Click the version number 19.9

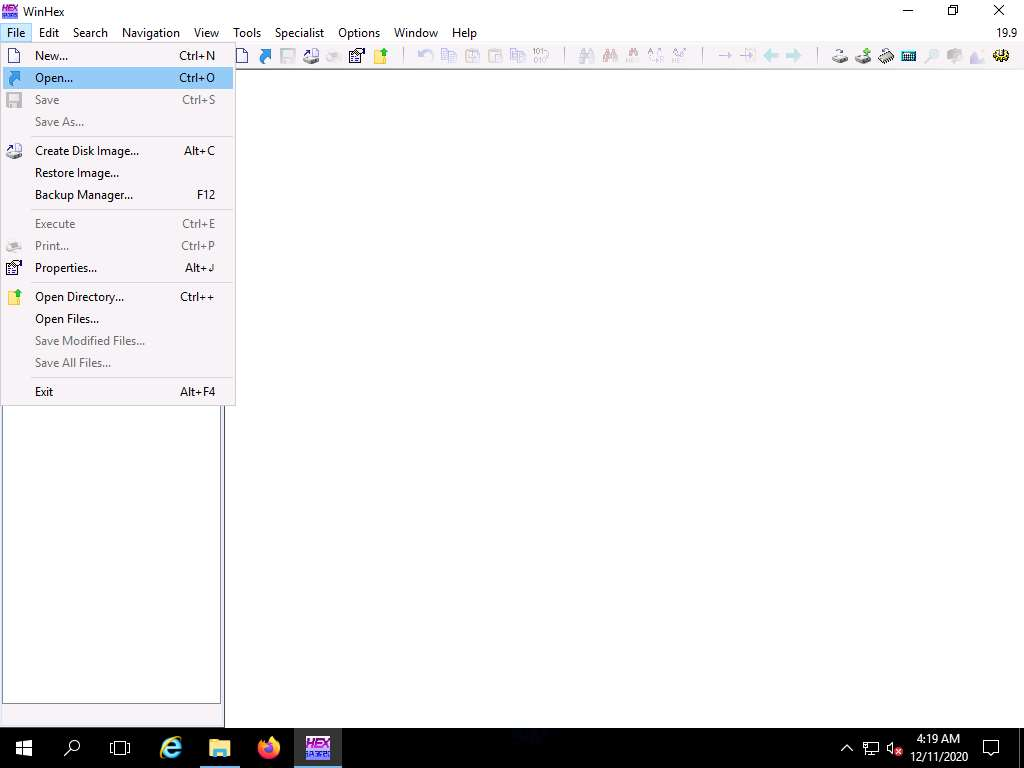tap(1006, 33)
